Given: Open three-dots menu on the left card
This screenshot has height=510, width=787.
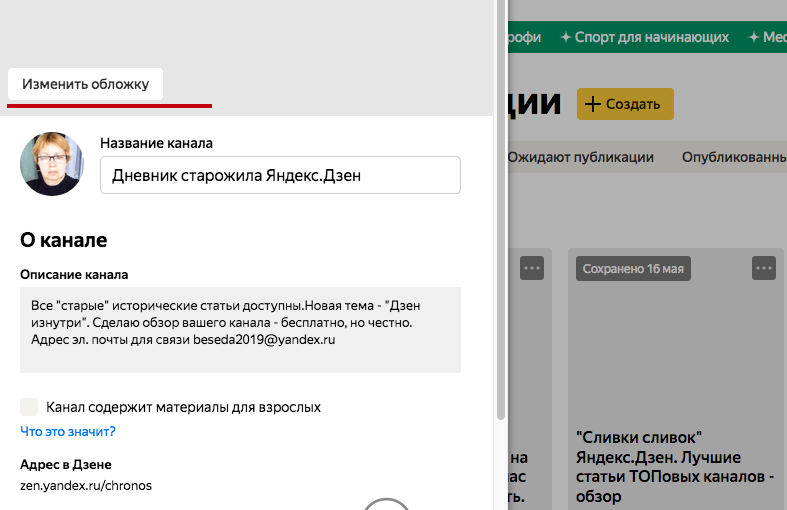Looking at the screenshot, I should click(532, 268).
